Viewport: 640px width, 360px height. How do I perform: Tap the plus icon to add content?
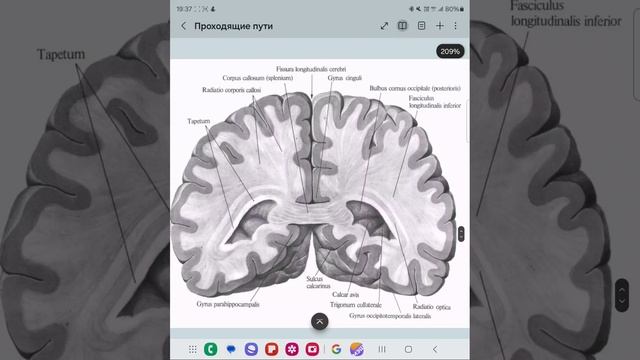440,26
